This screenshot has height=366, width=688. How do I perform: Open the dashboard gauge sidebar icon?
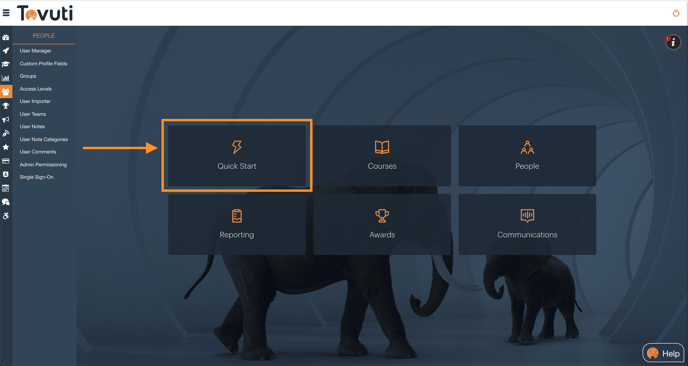click(6, 38)
